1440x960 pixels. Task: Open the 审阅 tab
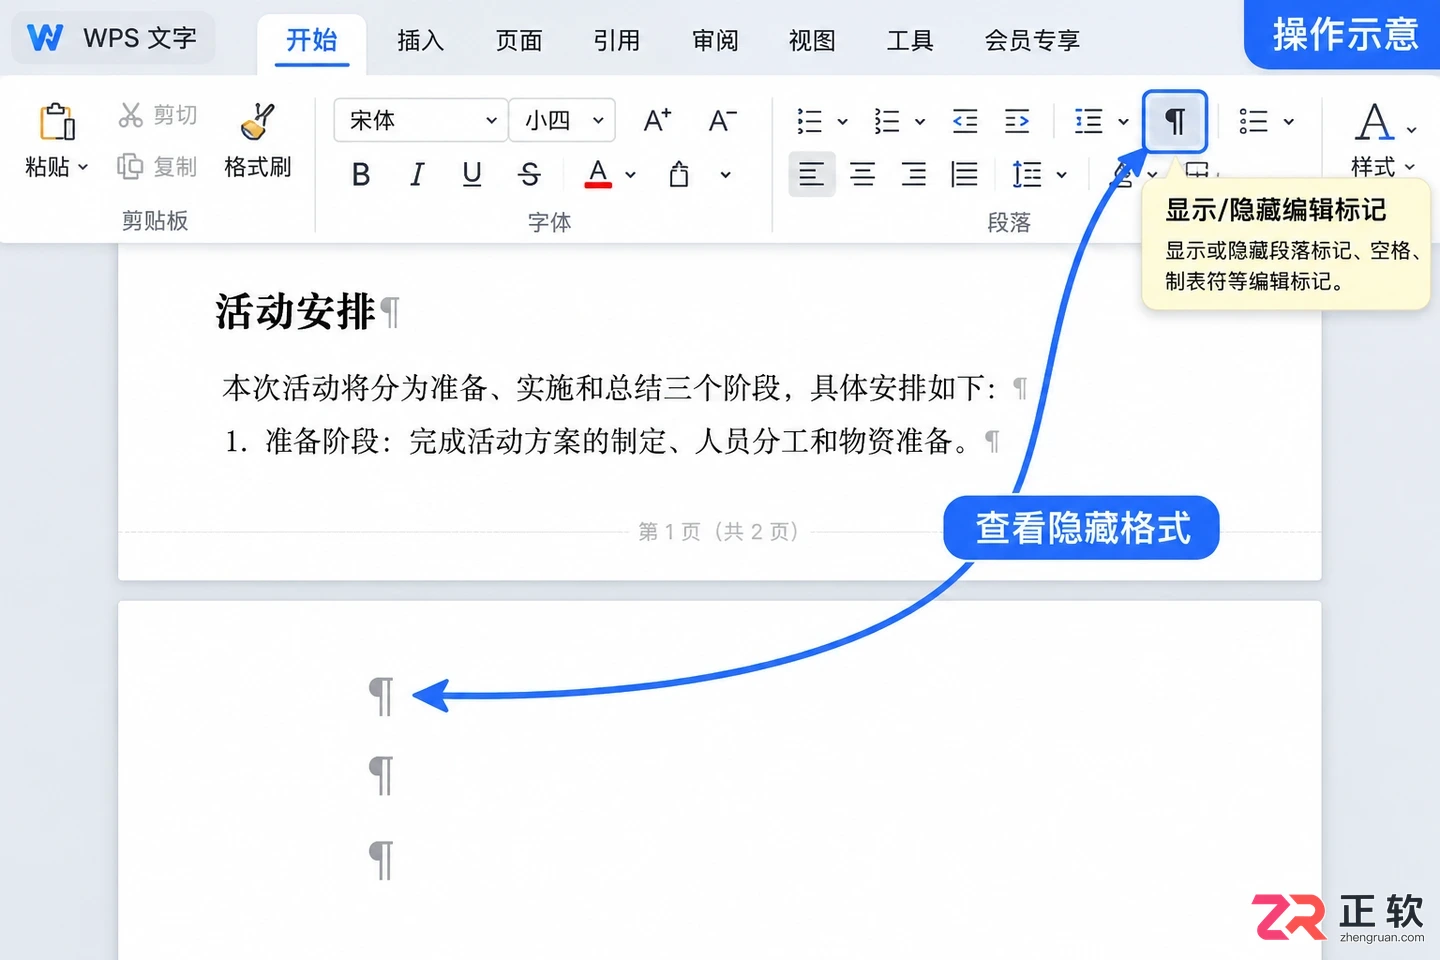pos(715,40)
